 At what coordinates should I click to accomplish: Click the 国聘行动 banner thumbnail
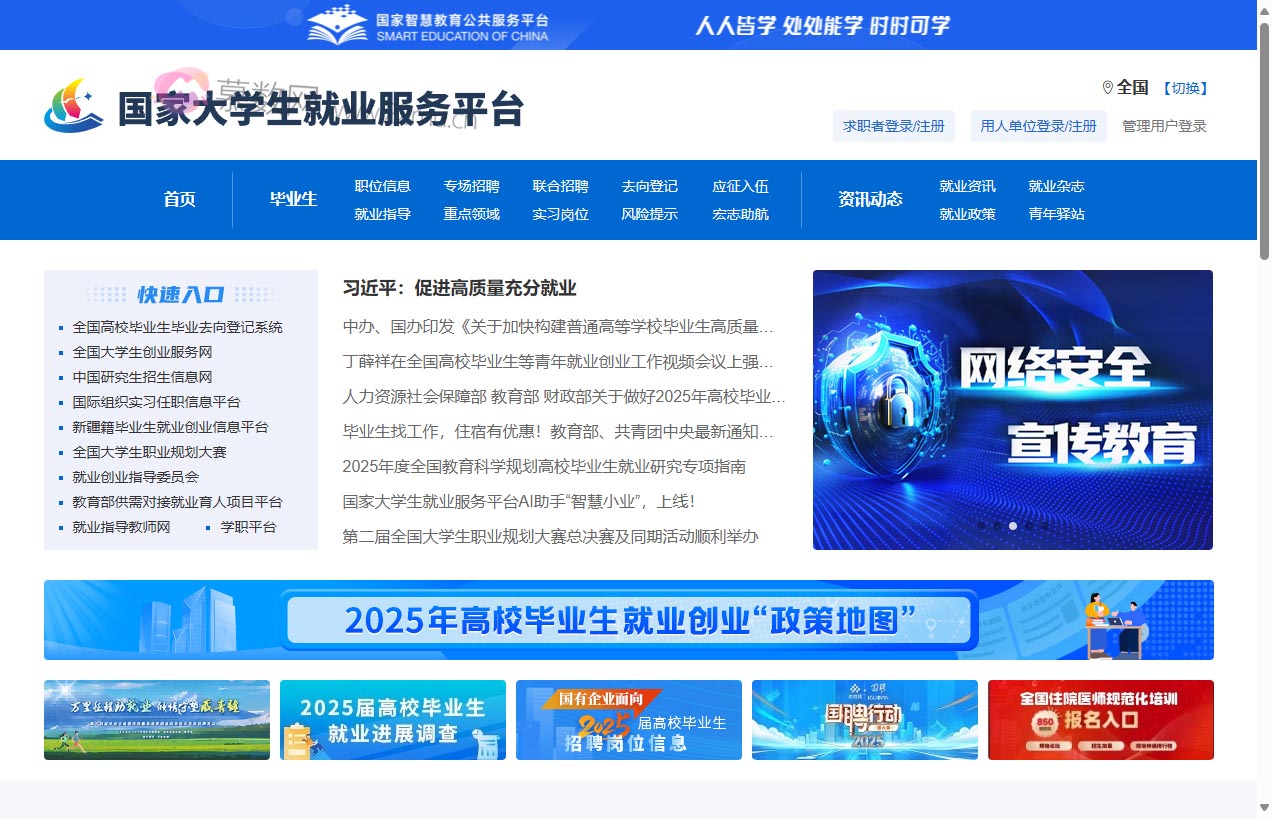(x=864, y=720)
